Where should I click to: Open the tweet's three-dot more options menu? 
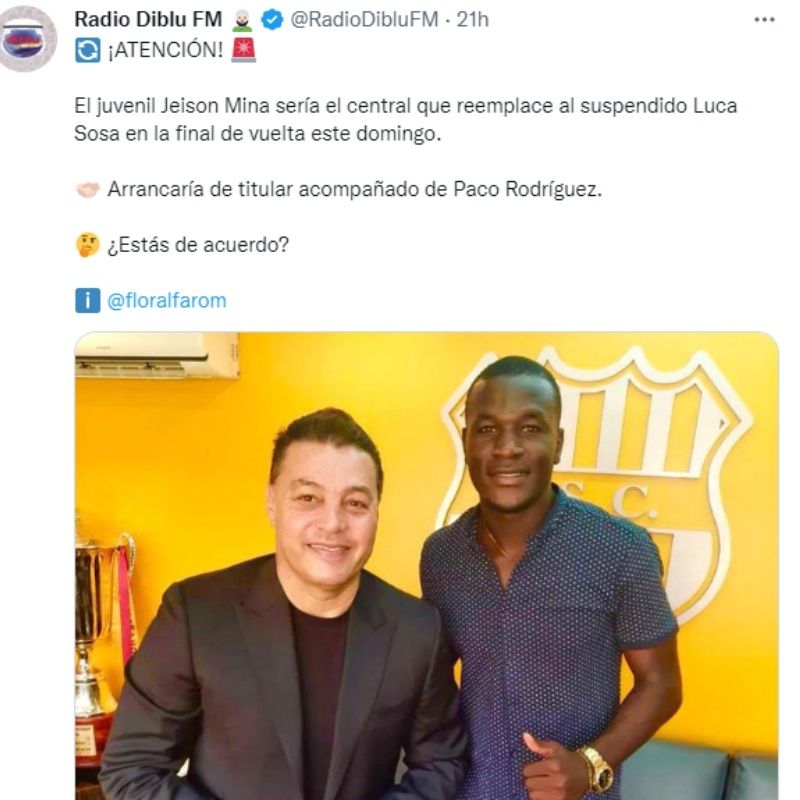coord(764,20)
